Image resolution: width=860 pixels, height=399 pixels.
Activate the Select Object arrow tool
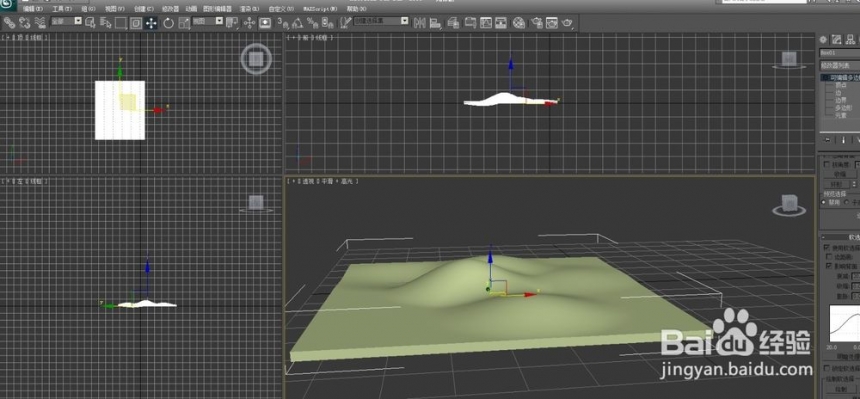point(90,23)
